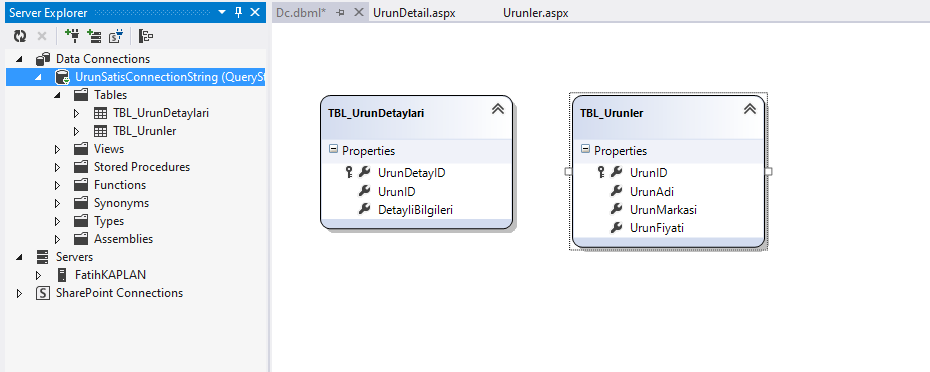Select UrunFiyati property in diagram
Screen dimensions: 930x372
tap(657, 228)
